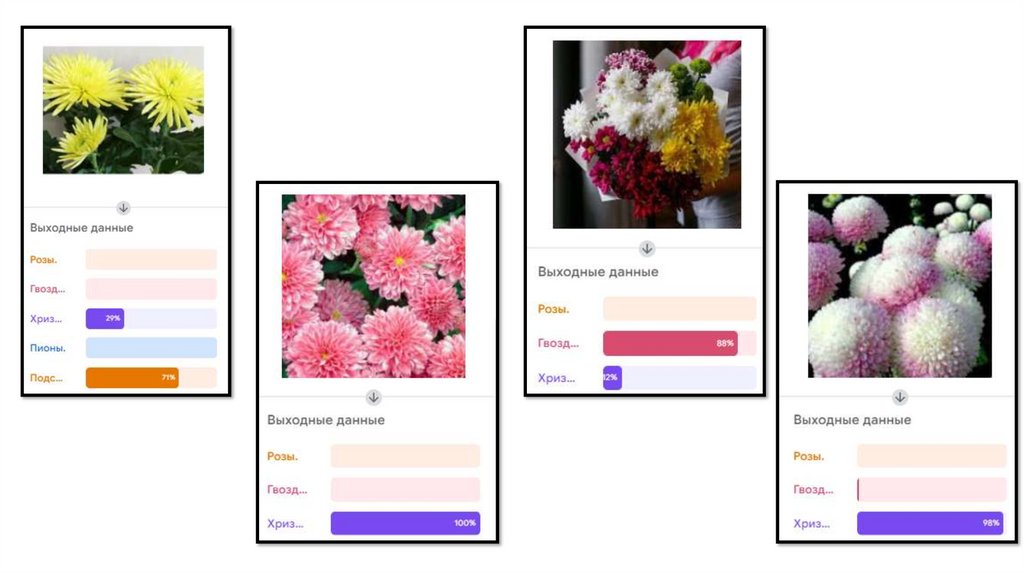Open the yellow chrysanthemum image
This screenshot has height=574, width=1024.
coord(123,110)
